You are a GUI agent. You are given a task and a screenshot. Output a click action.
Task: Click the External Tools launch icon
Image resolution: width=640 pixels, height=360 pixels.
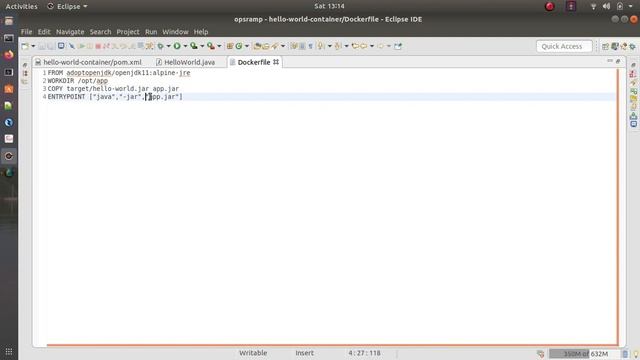click(211, 46)
